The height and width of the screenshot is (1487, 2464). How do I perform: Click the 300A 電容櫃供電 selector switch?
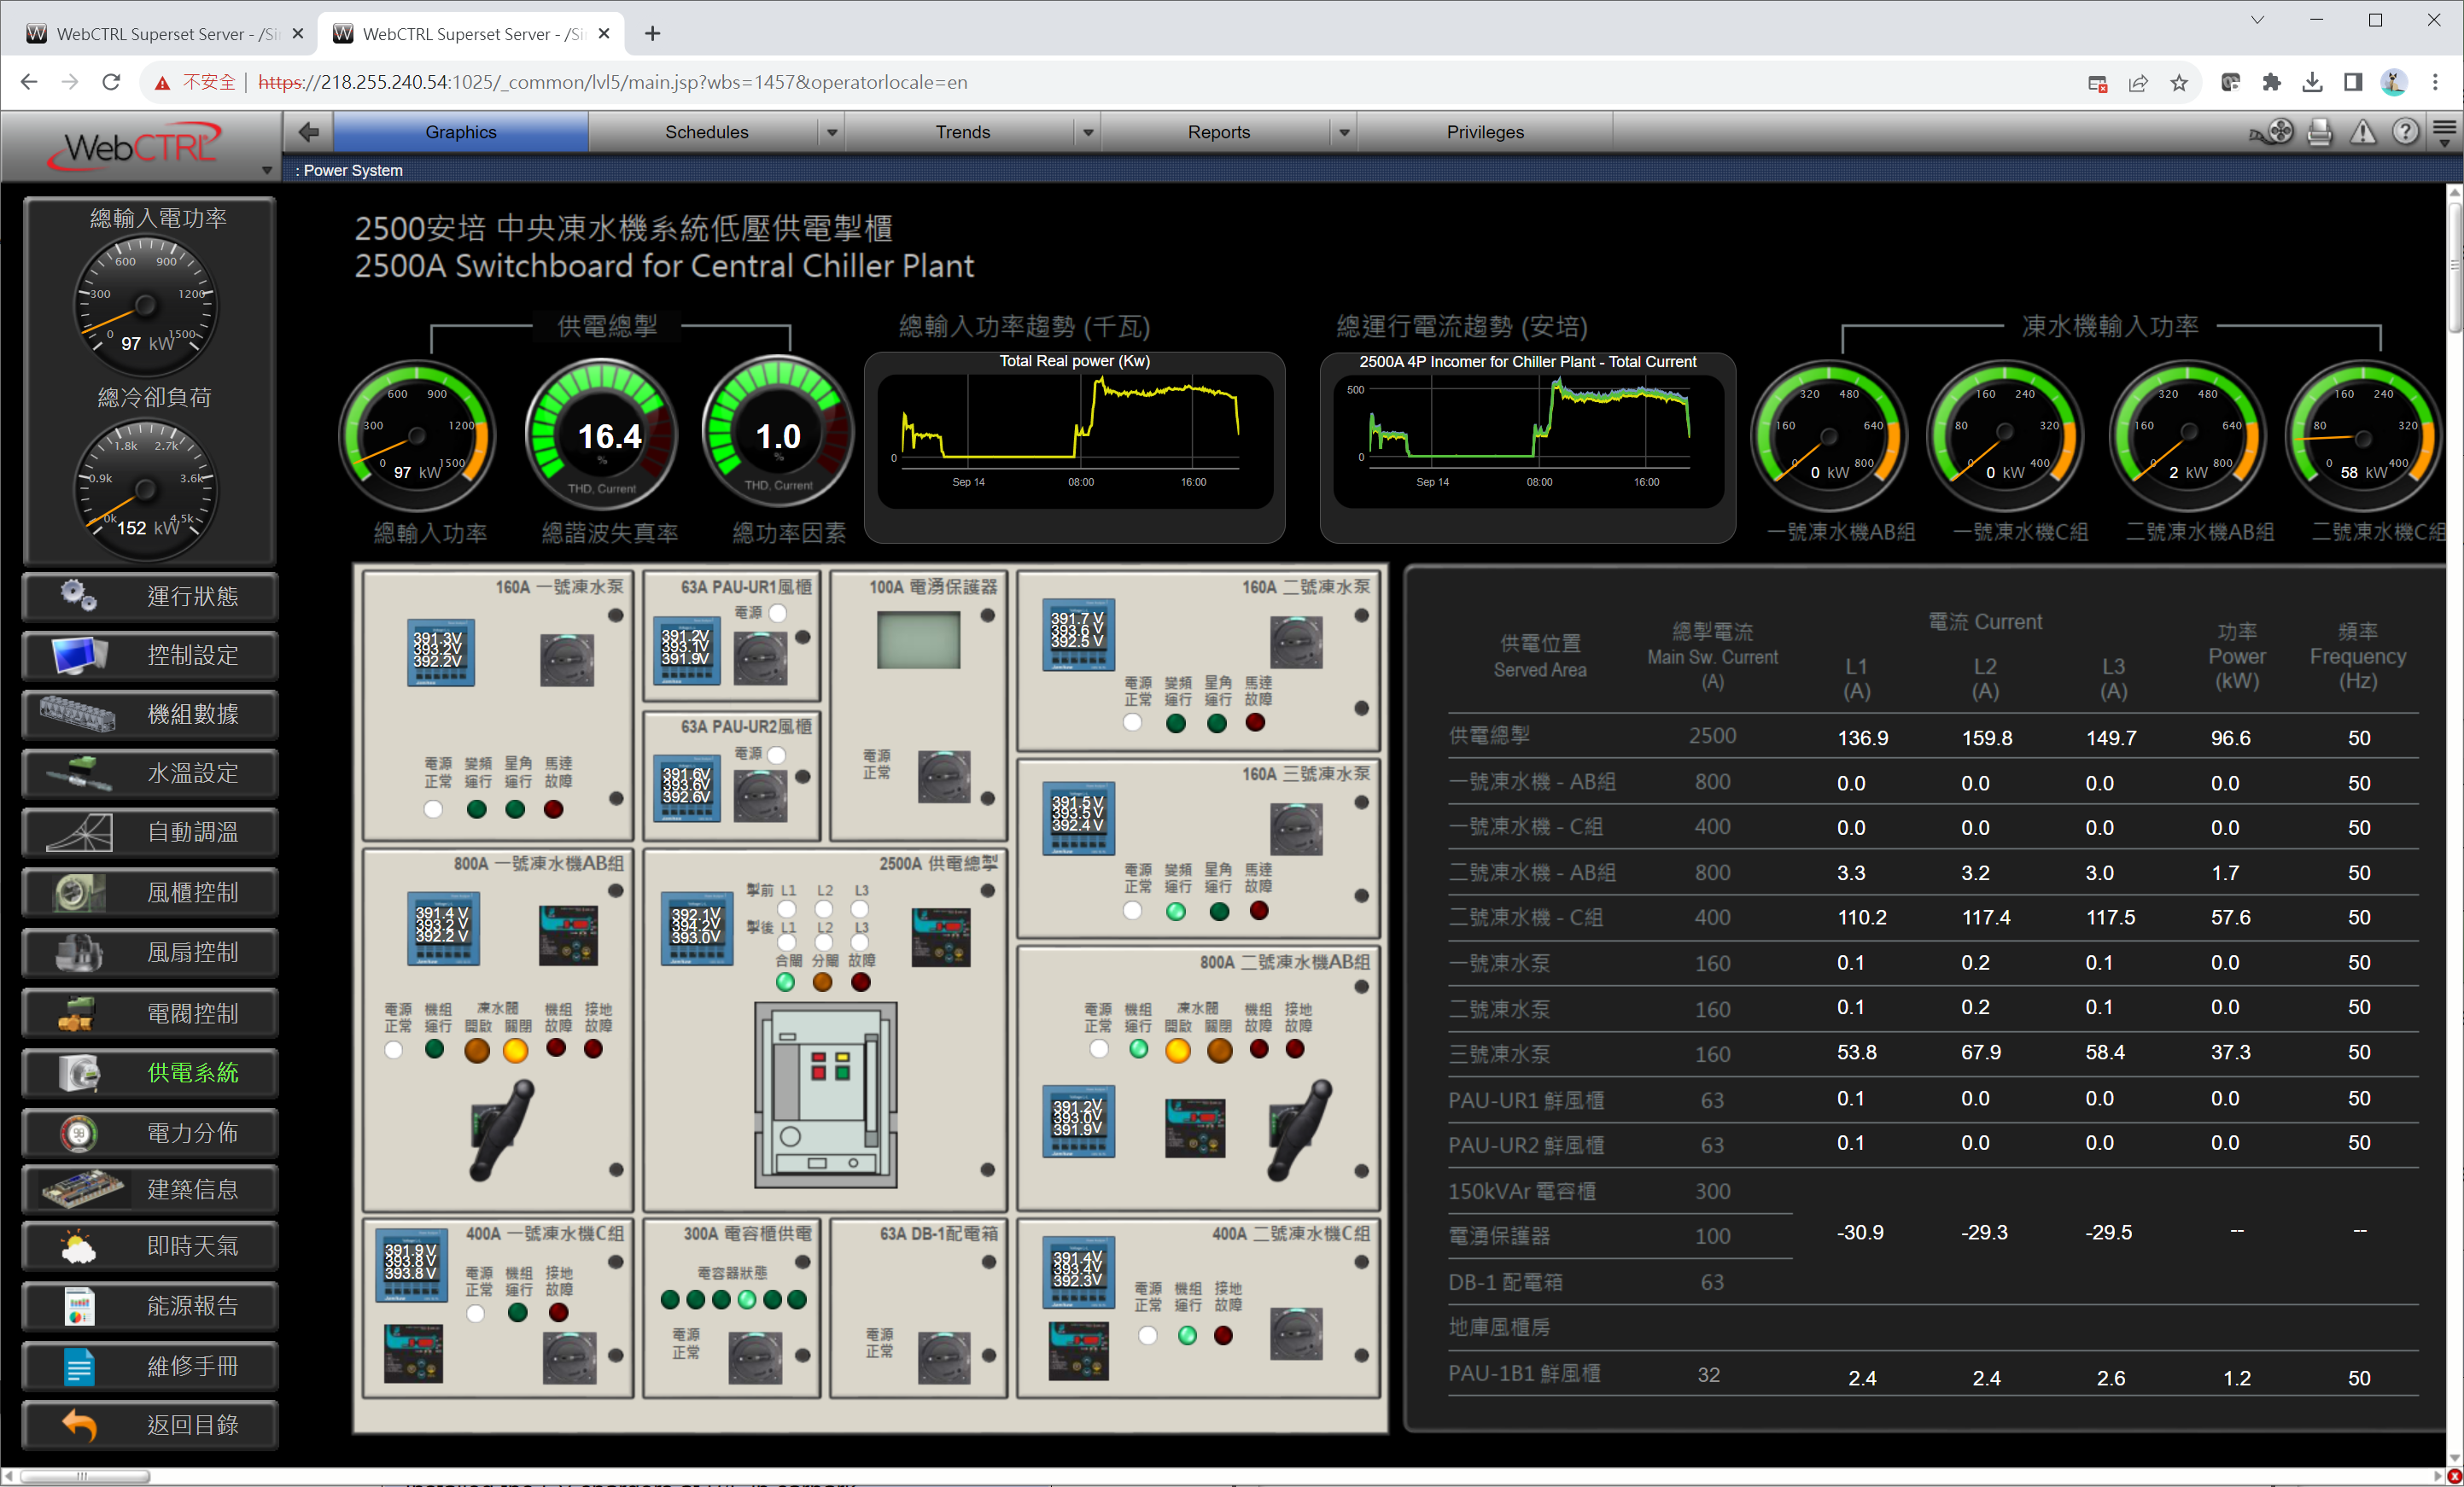pyautogui.click(x=755, y=1357)
